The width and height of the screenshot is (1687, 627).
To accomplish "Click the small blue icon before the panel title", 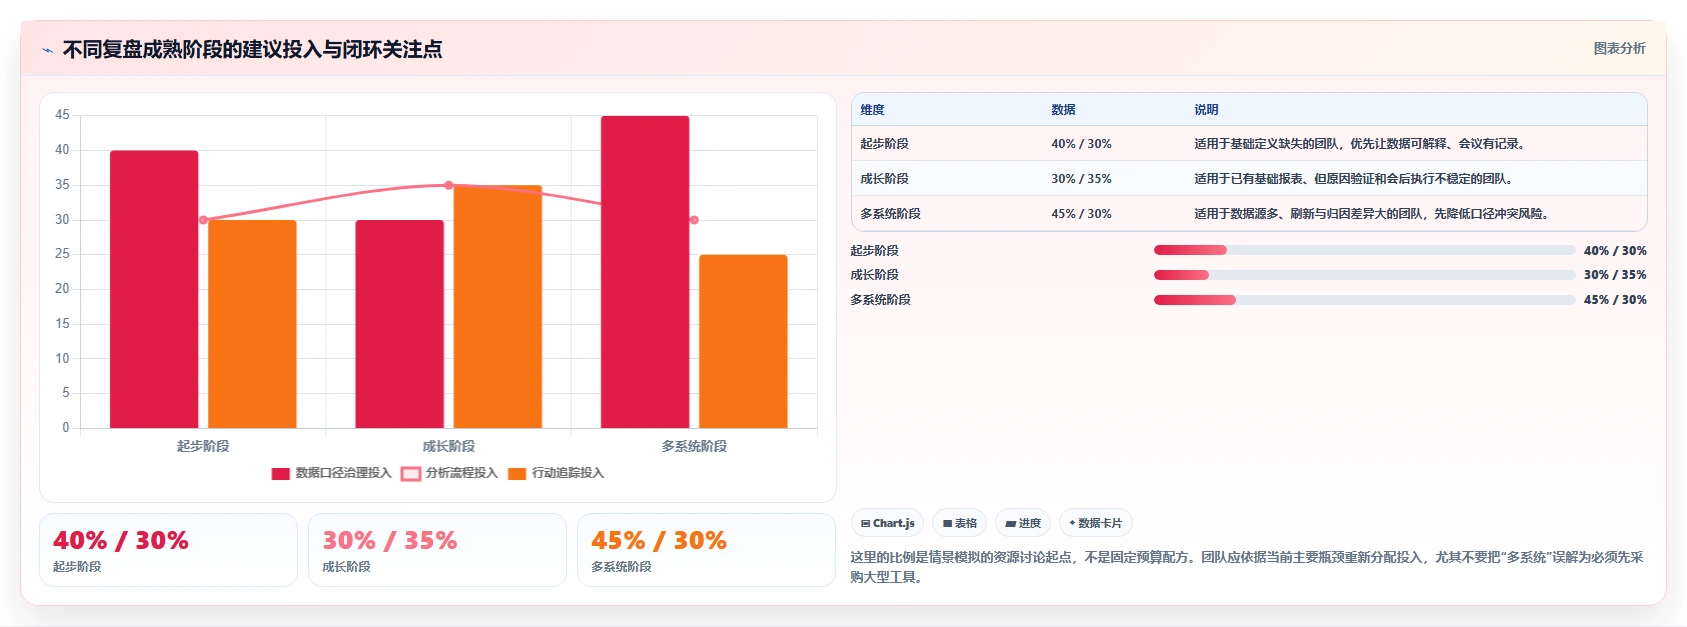I will (x=47, y=50).
